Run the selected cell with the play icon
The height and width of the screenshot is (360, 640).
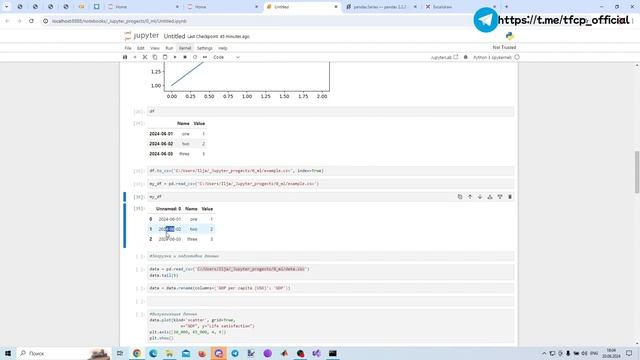pyautogui.click(x=175, y=58)
